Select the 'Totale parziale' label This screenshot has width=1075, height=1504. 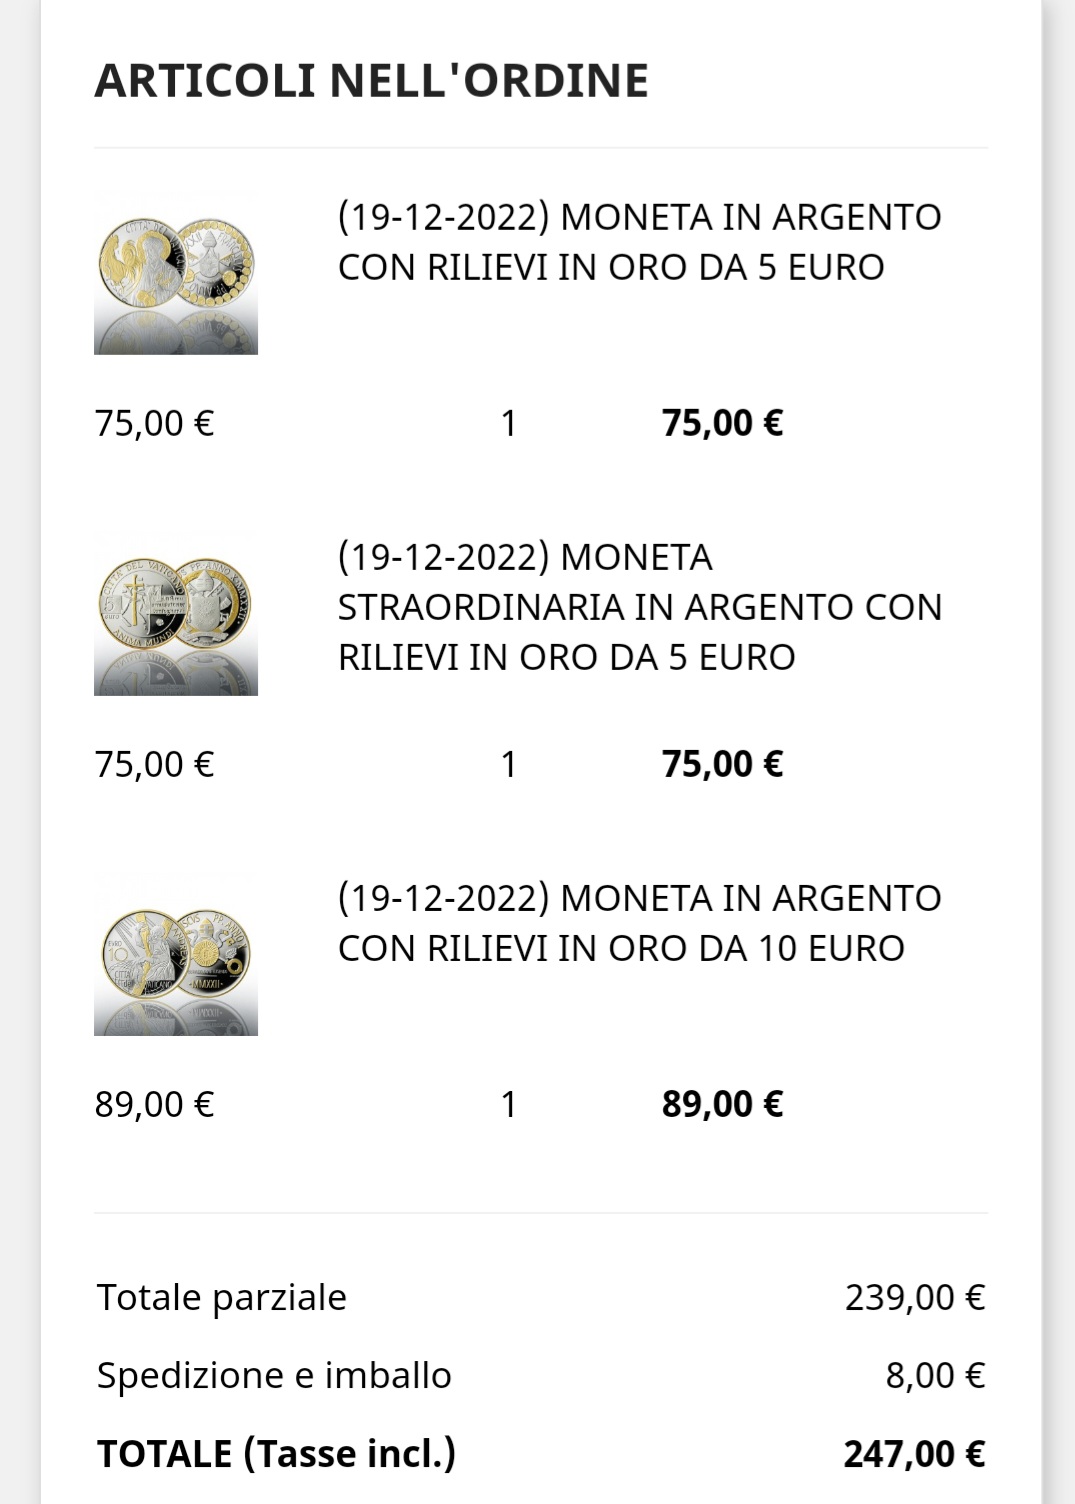click(222, 1297)
